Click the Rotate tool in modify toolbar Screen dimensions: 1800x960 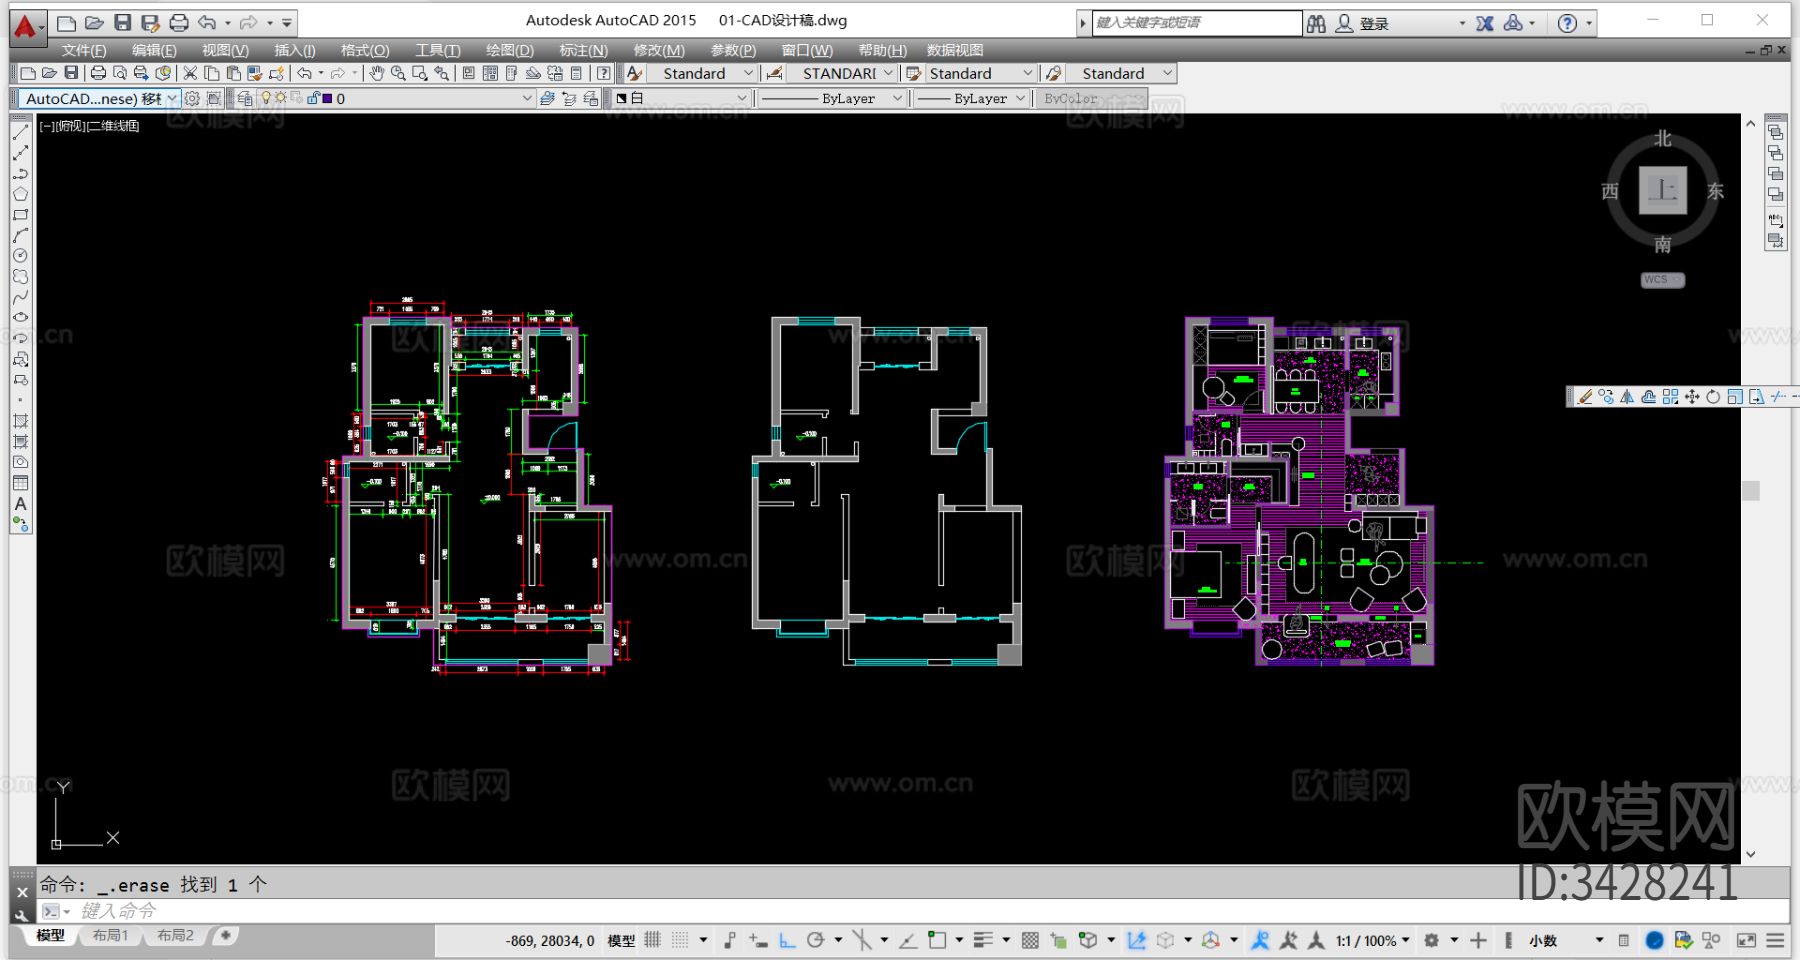[x=1713, y=397]
